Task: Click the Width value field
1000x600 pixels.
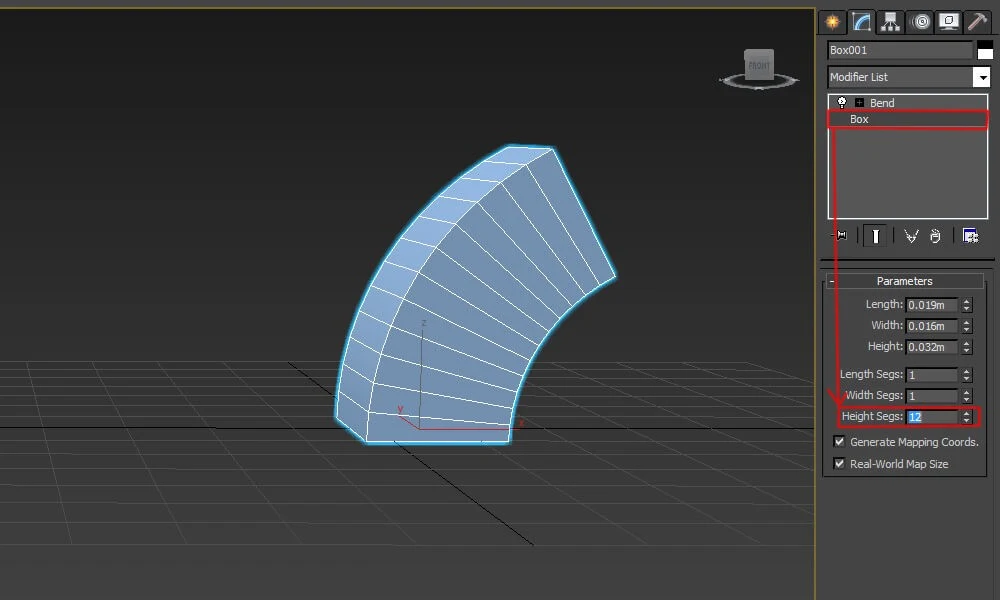Action: click(931, 326)
